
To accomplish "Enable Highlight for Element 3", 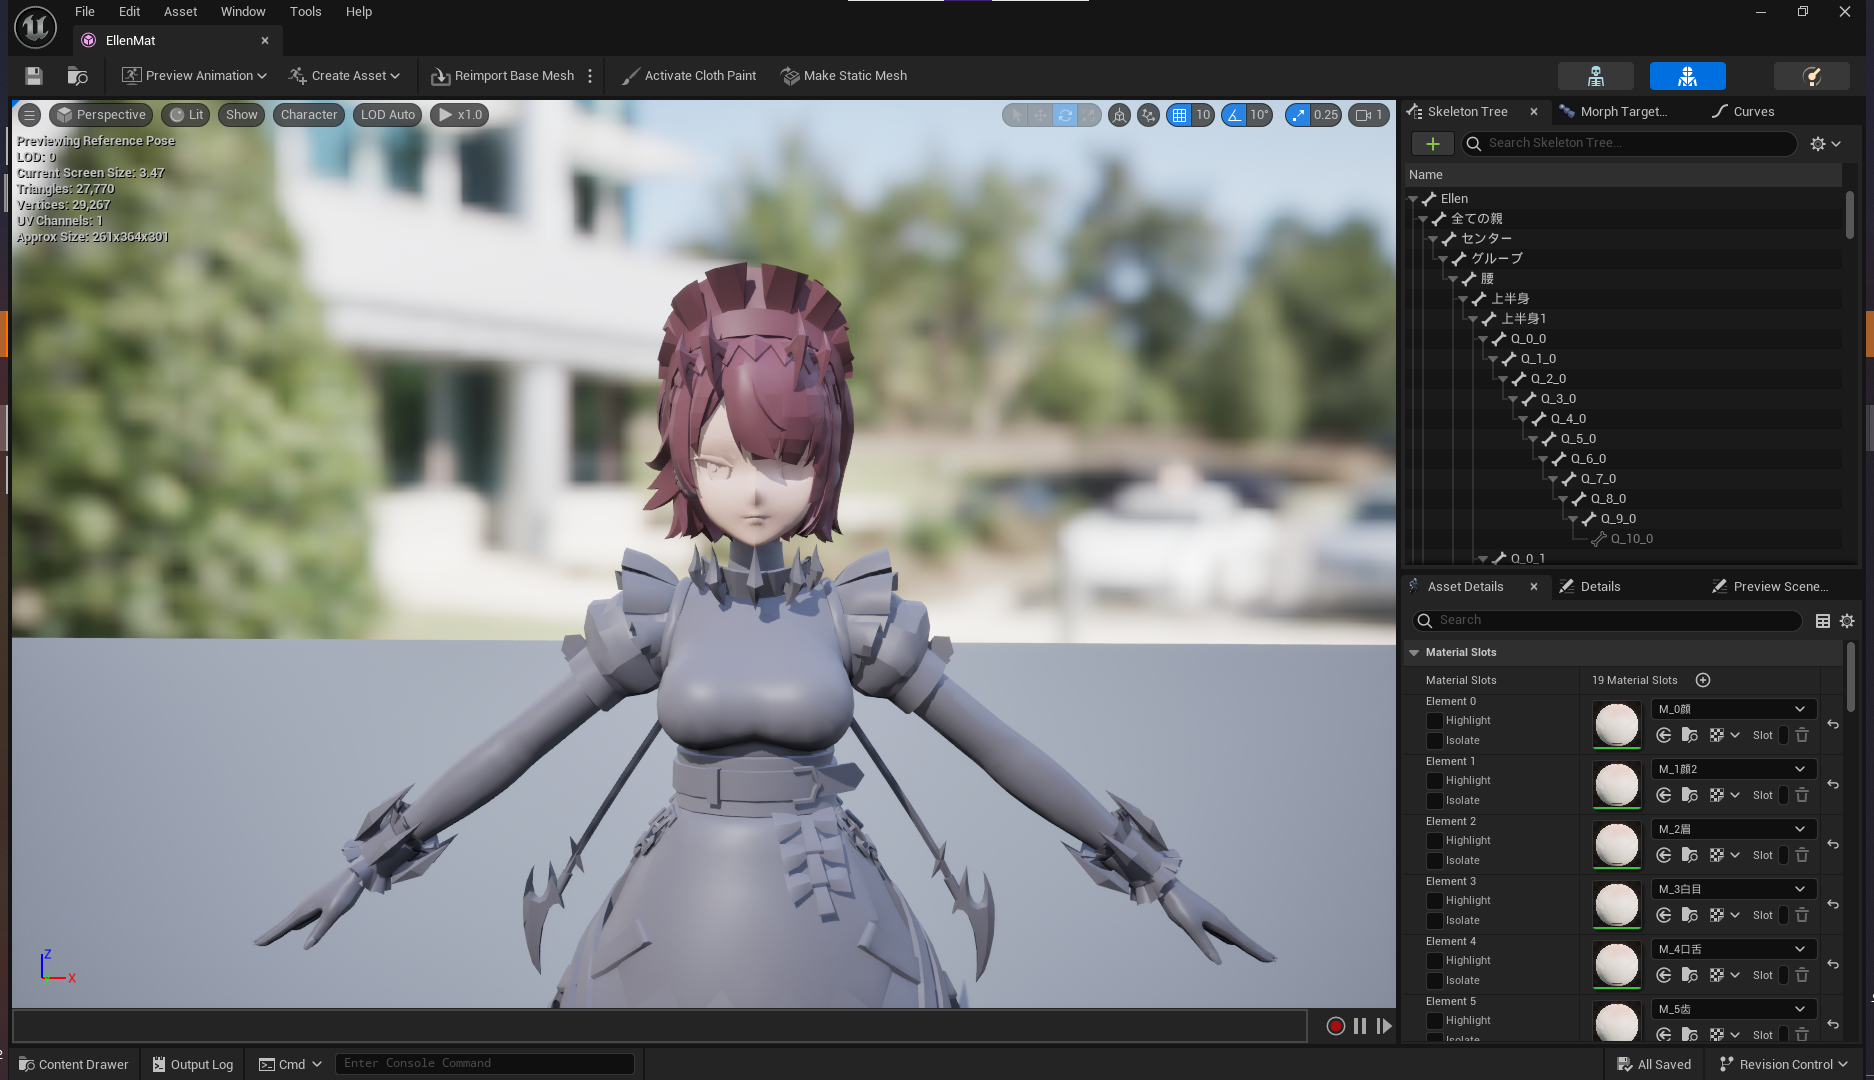I will [1435, 901].
